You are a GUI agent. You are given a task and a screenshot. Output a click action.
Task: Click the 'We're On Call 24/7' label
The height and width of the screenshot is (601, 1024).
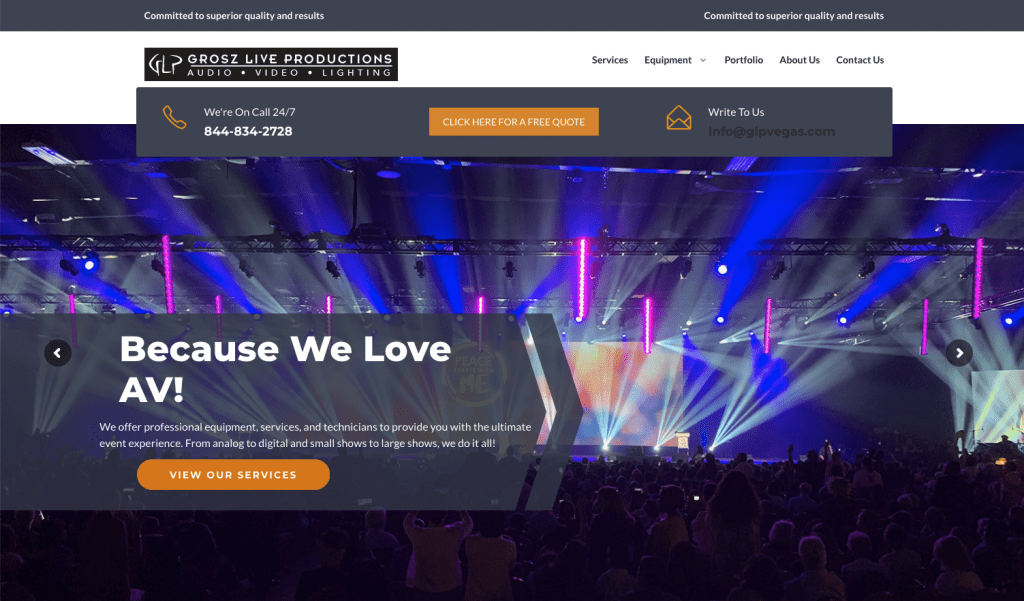(249, 112)
